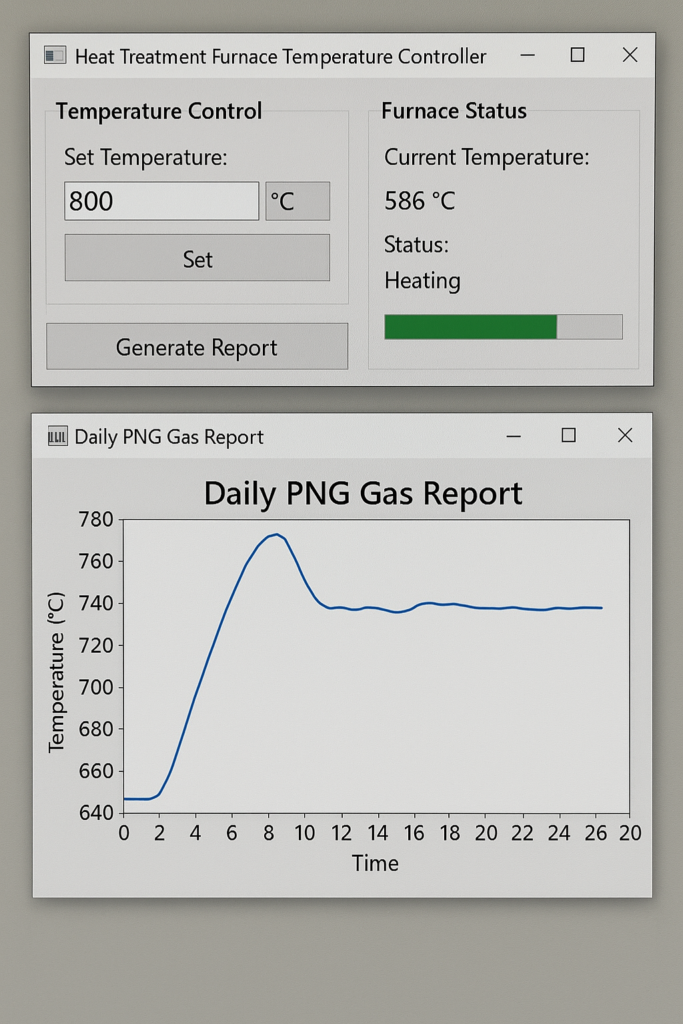Click the Heating status text

tap(422, 281)
